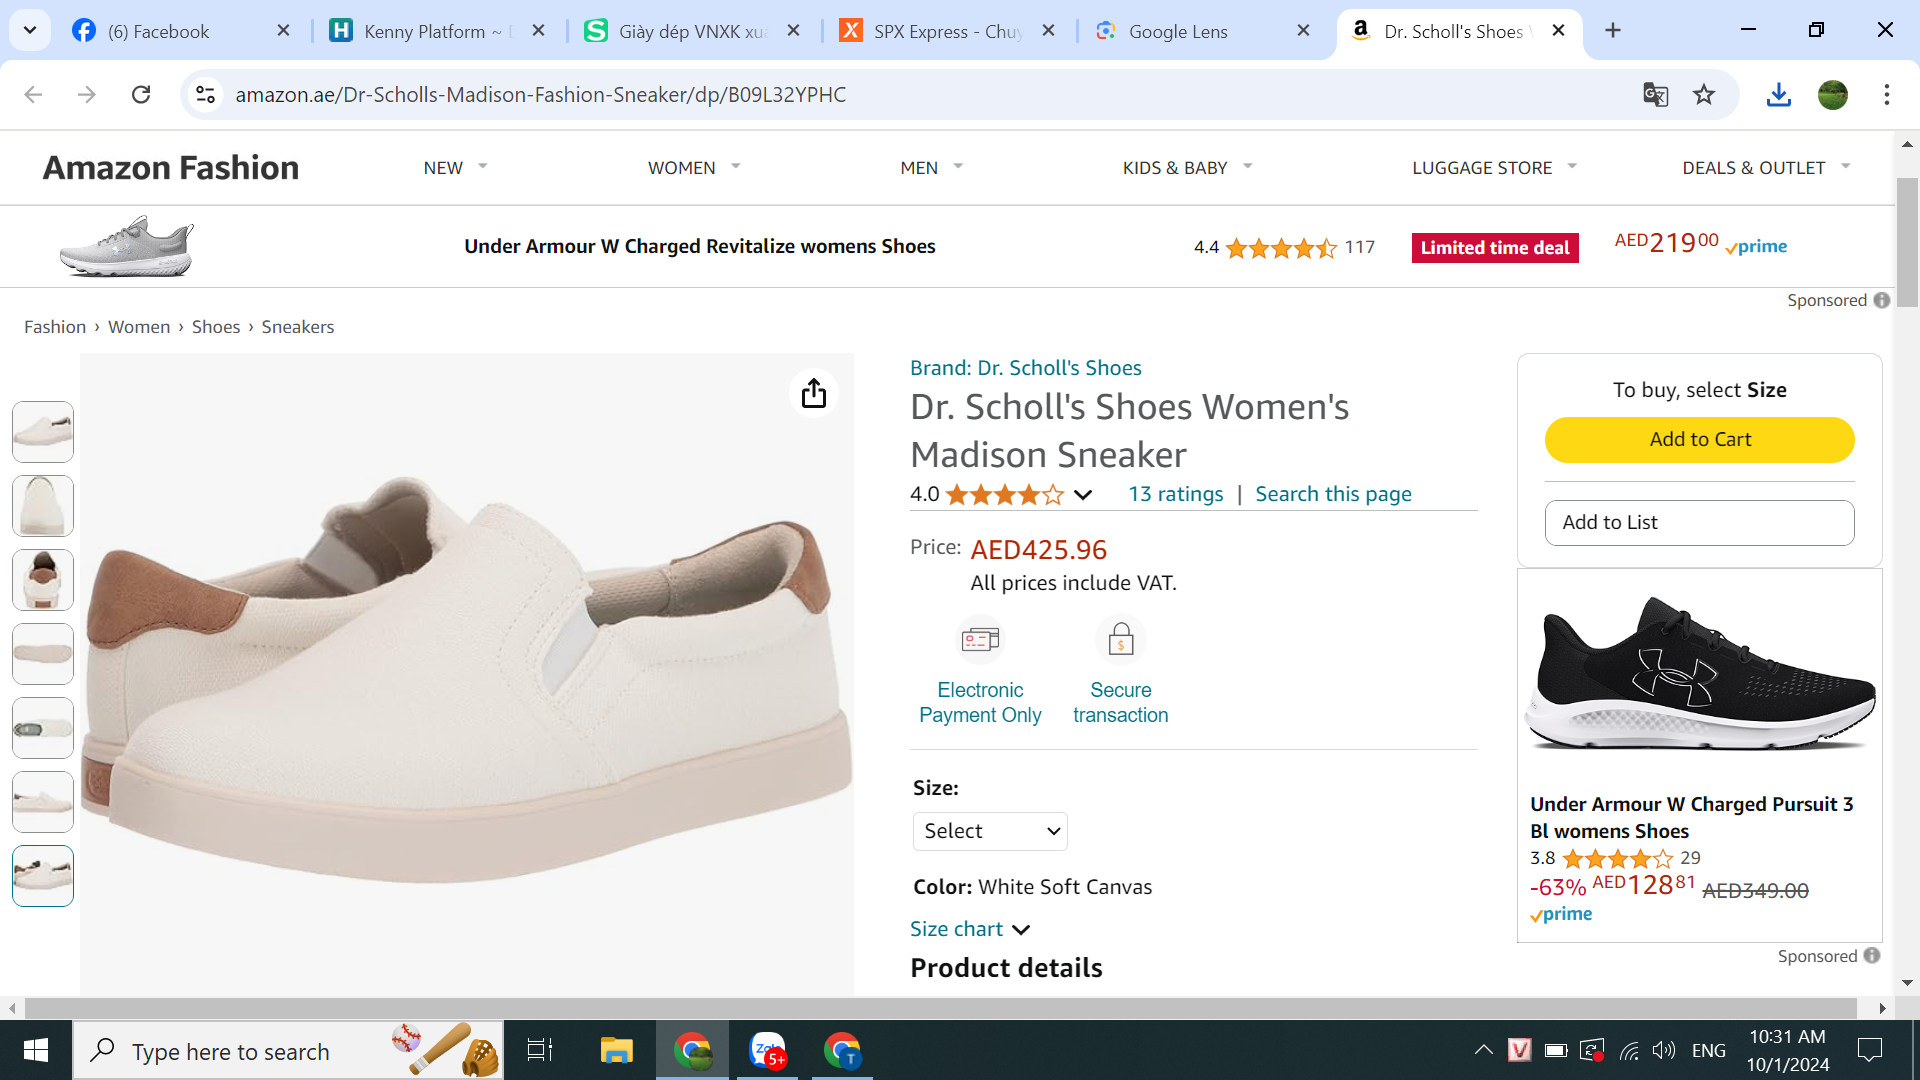
Task: Open the DEALS & OUTLET menu
Action: (x=1766, y=167)
